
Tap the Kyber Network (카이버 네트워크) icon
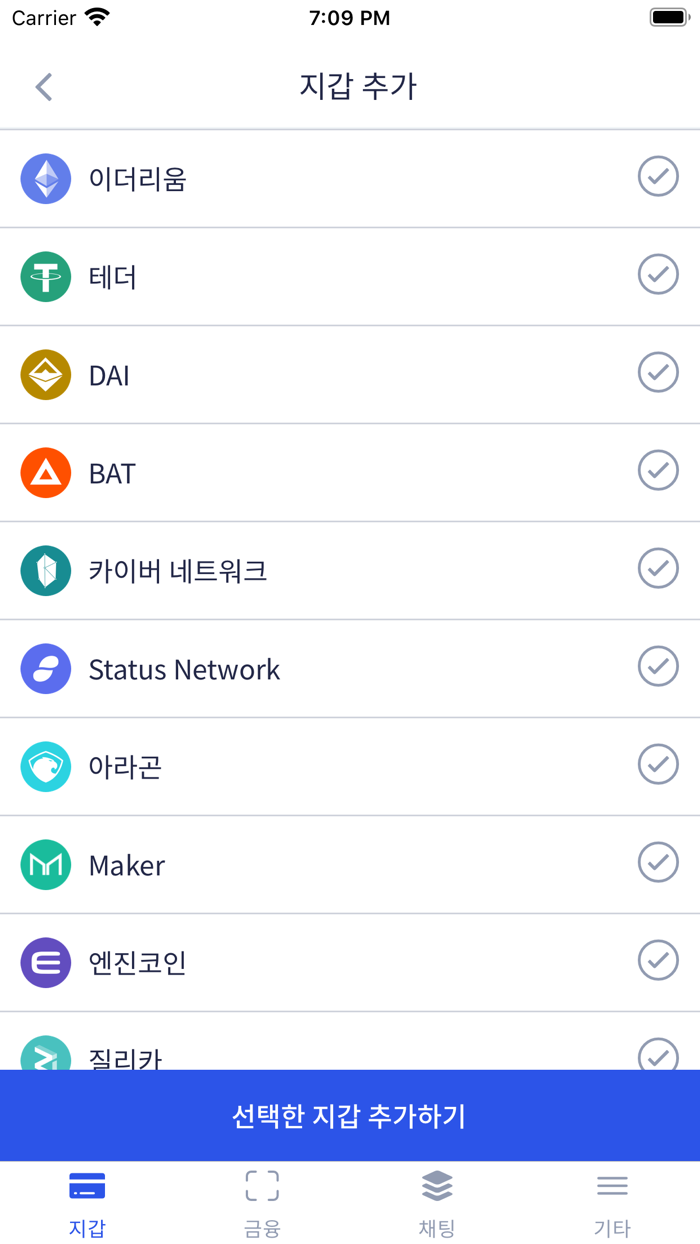pos(46,571)
